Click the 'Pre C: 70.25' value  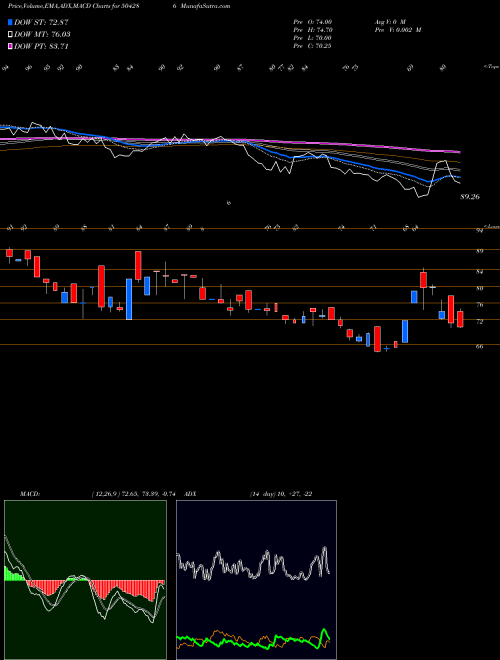(x=313, y=46)
